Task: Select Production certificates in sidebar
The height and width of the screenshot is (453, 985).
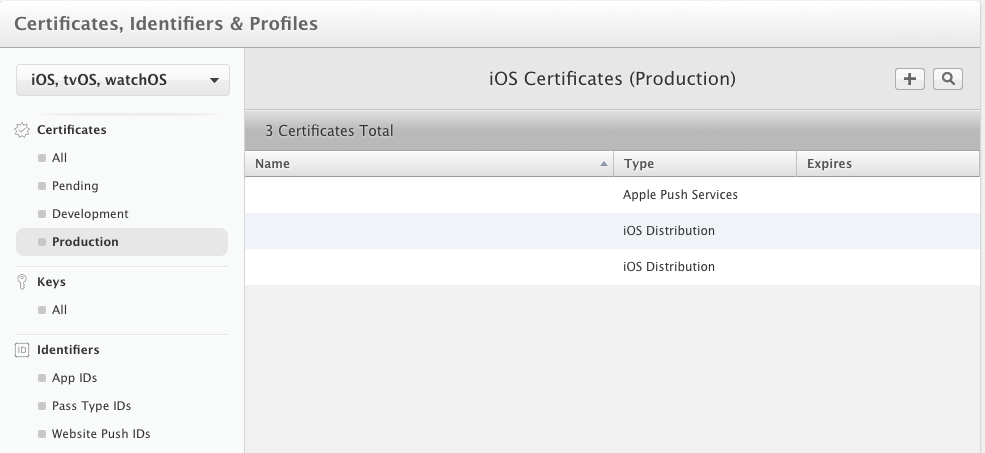Action: (x=85, y=242)
